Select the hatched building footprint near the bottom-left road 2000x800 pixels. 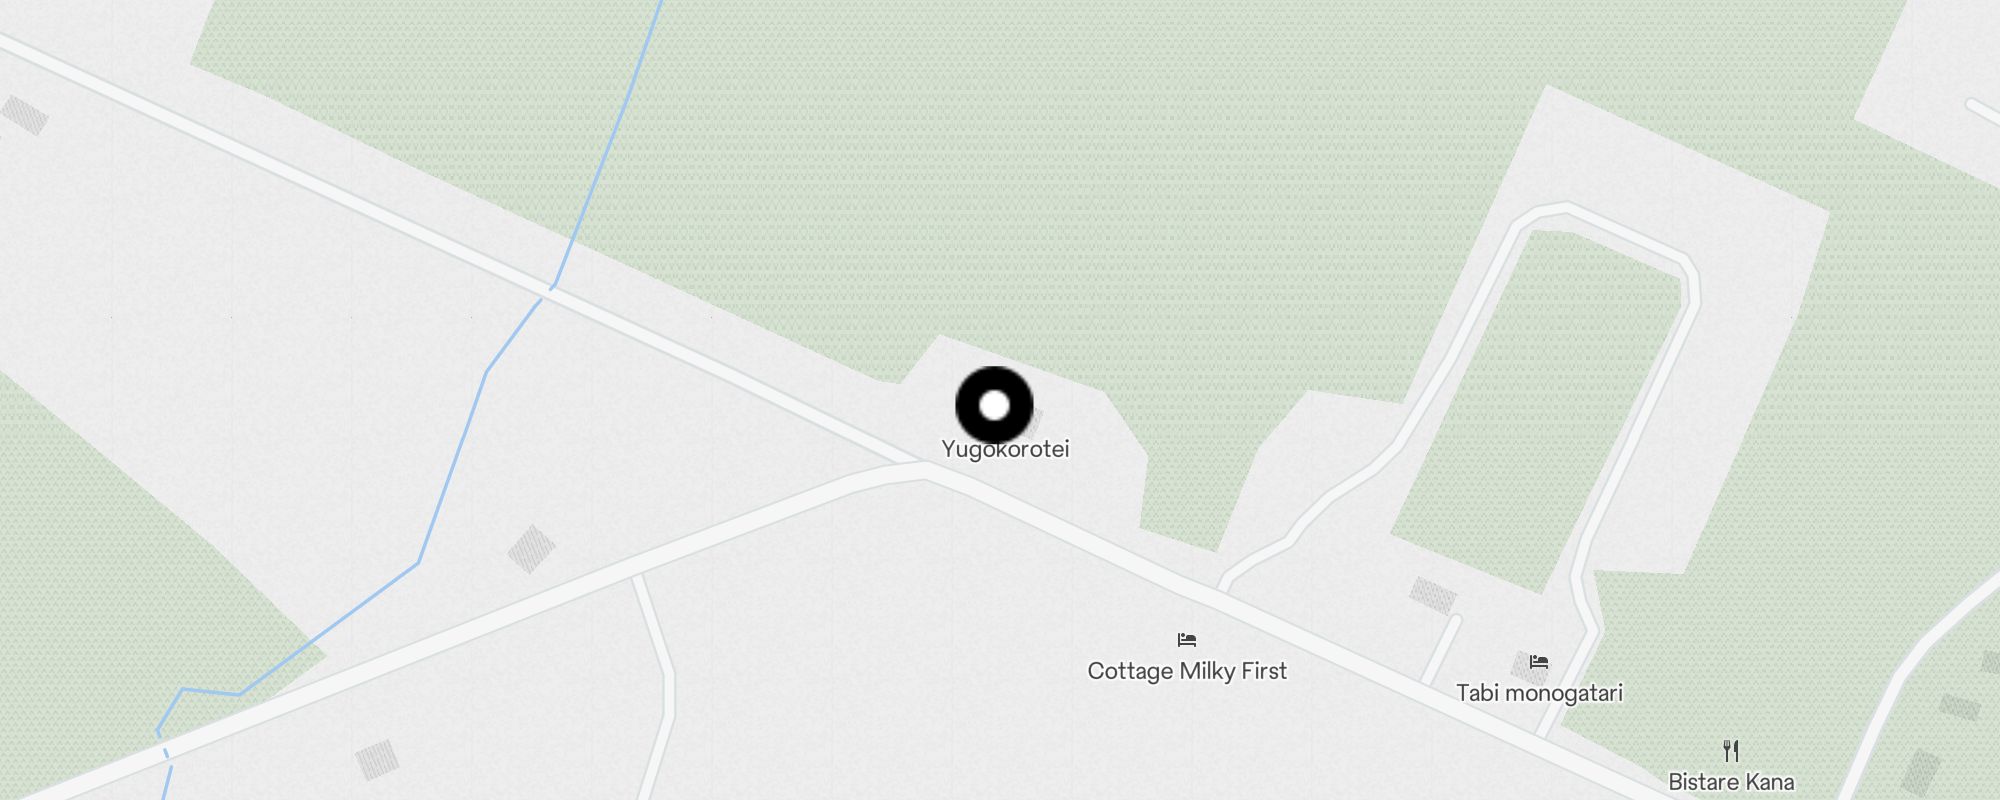tap(377, 760)
